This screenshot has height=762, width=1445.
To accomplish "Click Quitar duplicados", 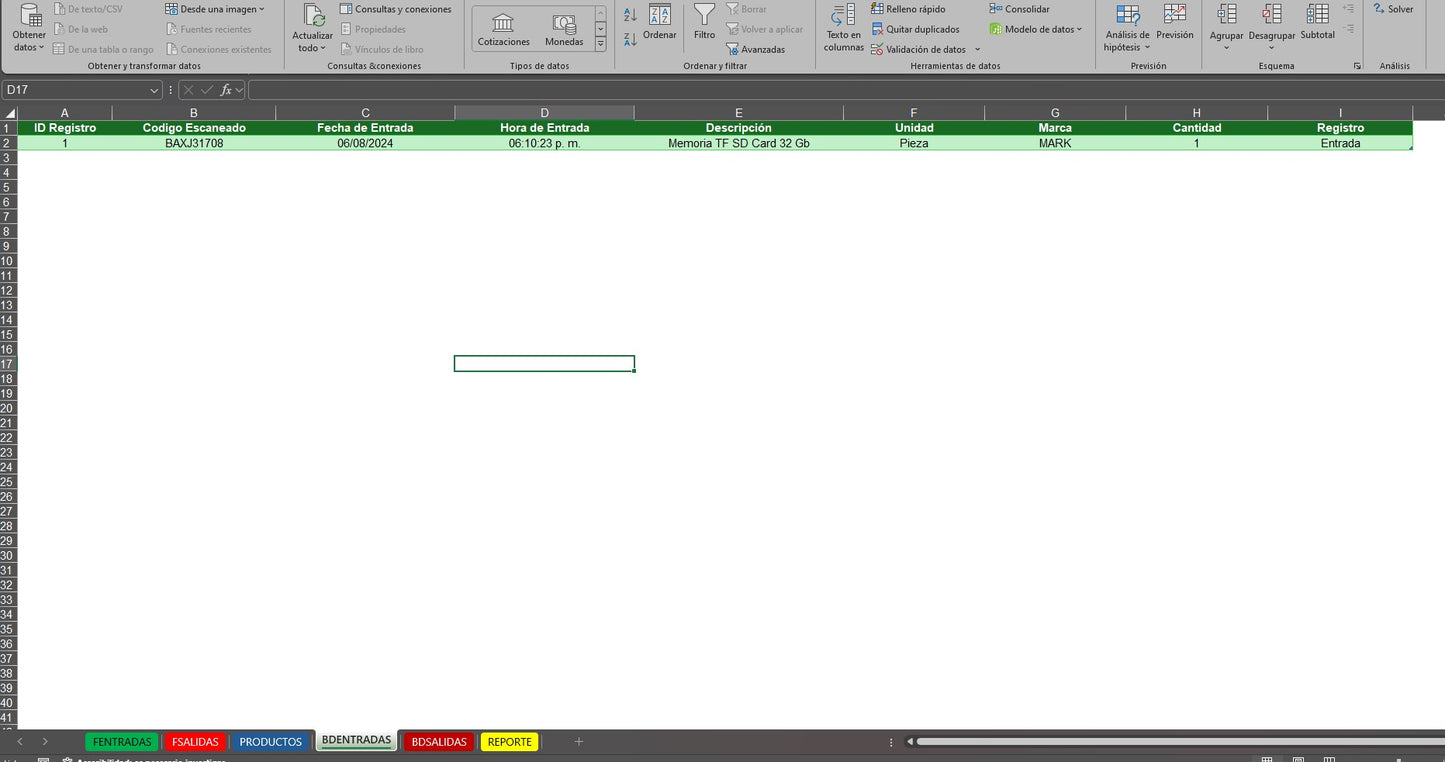I will [915, 29].
